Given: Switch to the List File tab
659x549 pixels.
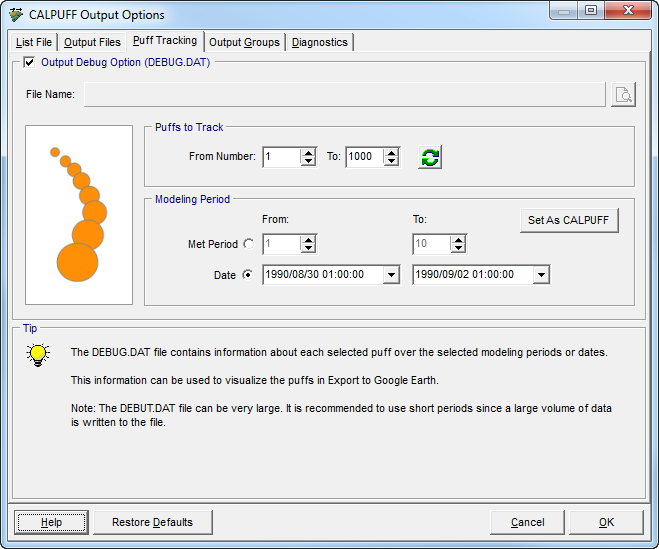Looking at the screenshot, I should click(x=34, y=42).
